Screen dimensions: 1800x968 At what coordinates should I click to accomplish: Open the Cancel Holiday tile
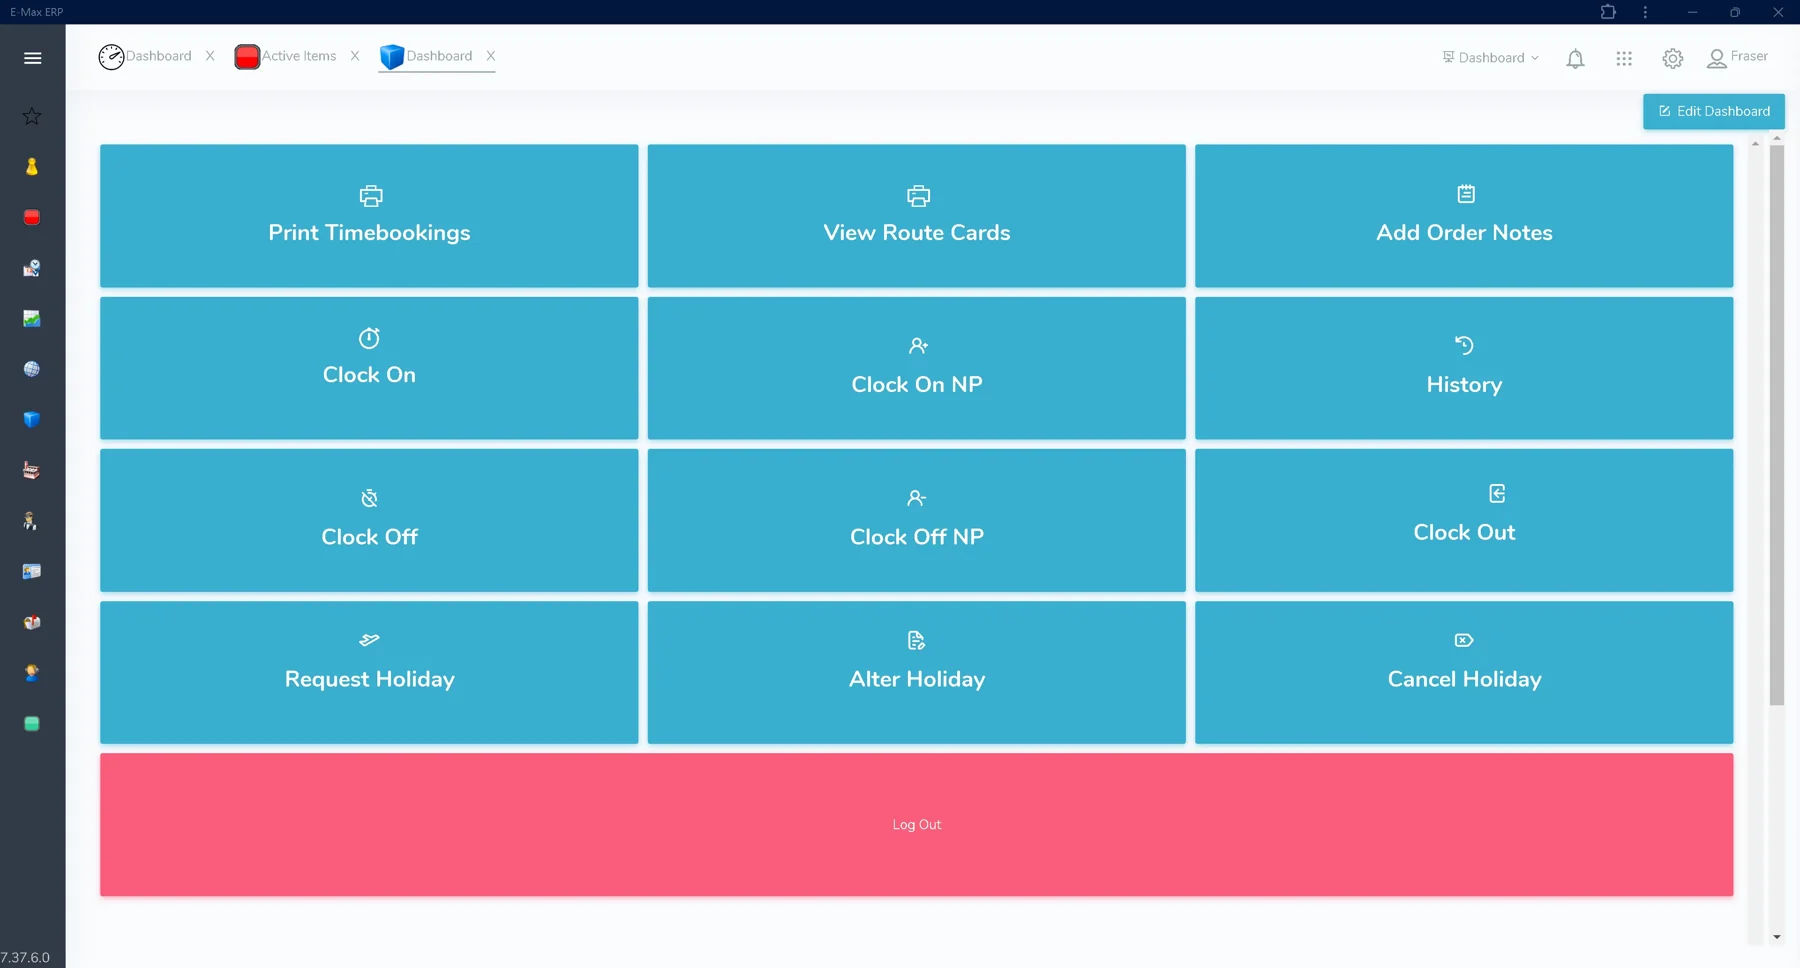click(x=1464, y=672)
